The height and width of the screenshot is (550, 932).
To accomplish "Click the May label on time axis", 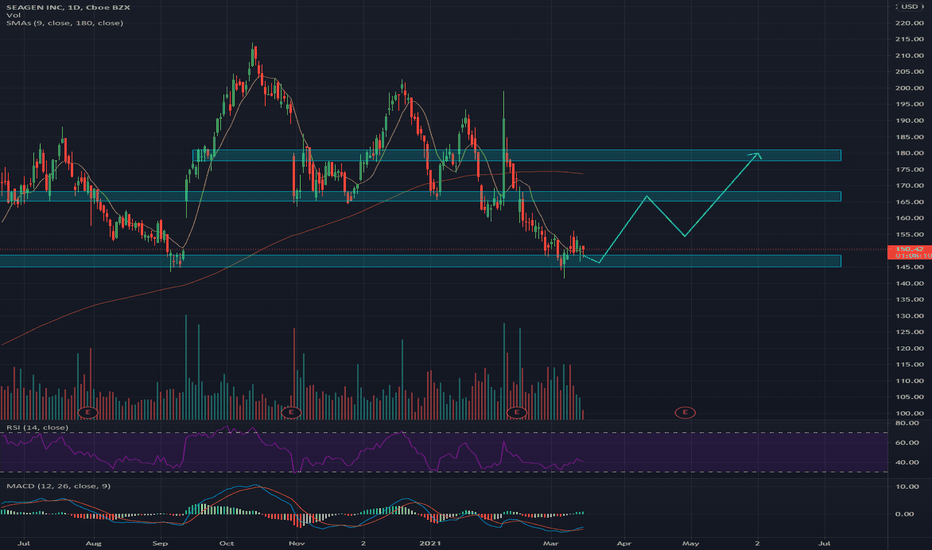I will click(x=690, y=543).
